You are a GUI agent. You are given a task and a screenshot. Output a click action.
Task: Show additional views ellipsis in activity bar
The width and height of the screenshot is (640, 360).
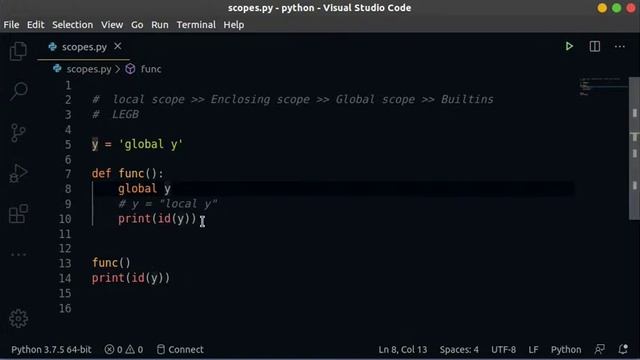coord(18,255)
